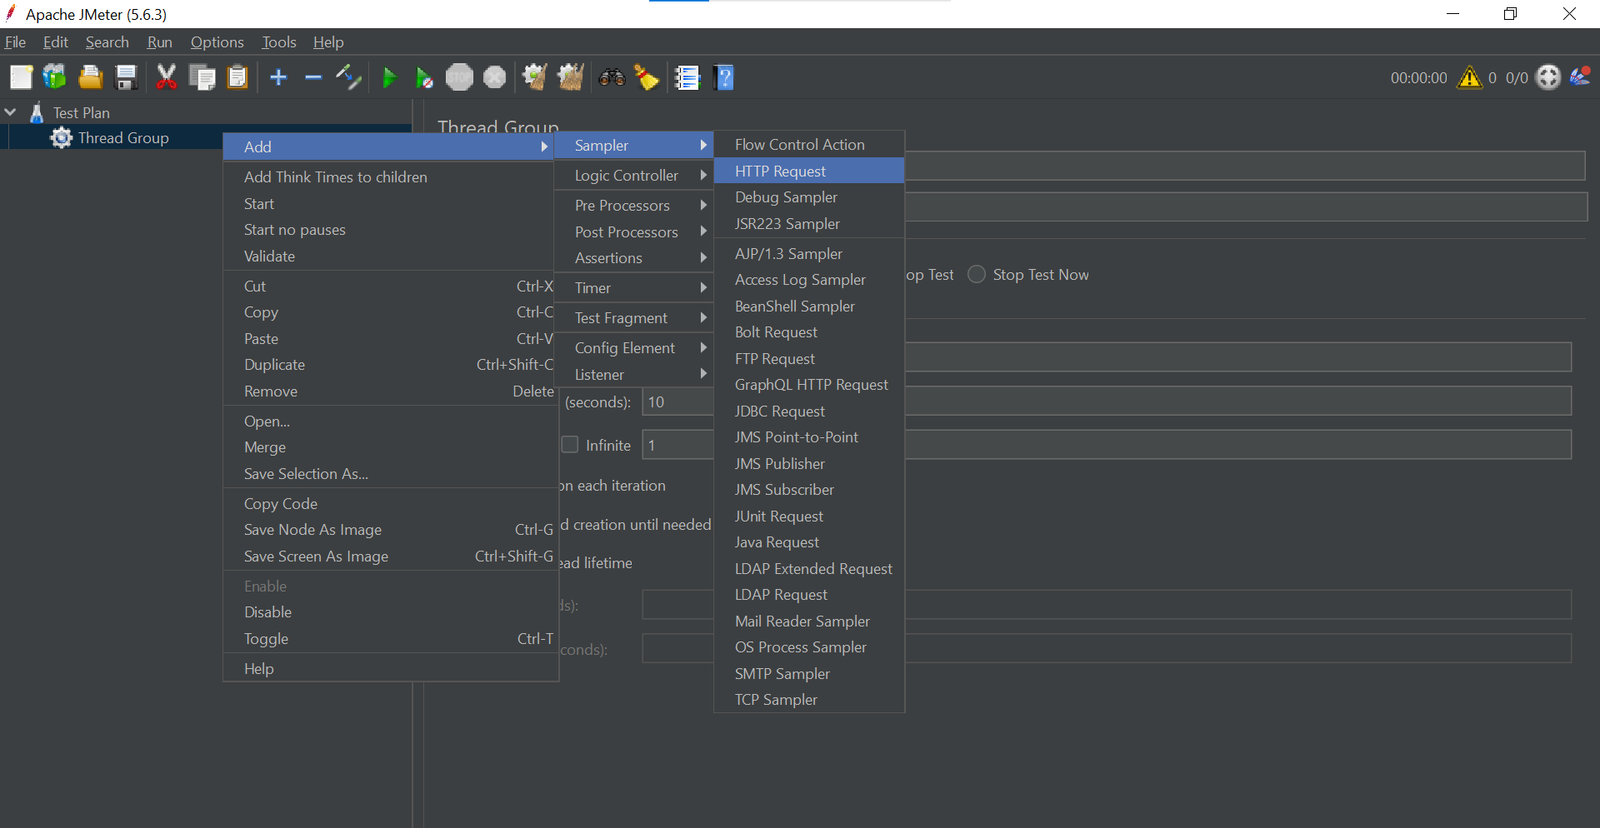Choose GraphQL HTTP Request sampler
This screenshot has width=1600, height=828.
tap(809, 384)
